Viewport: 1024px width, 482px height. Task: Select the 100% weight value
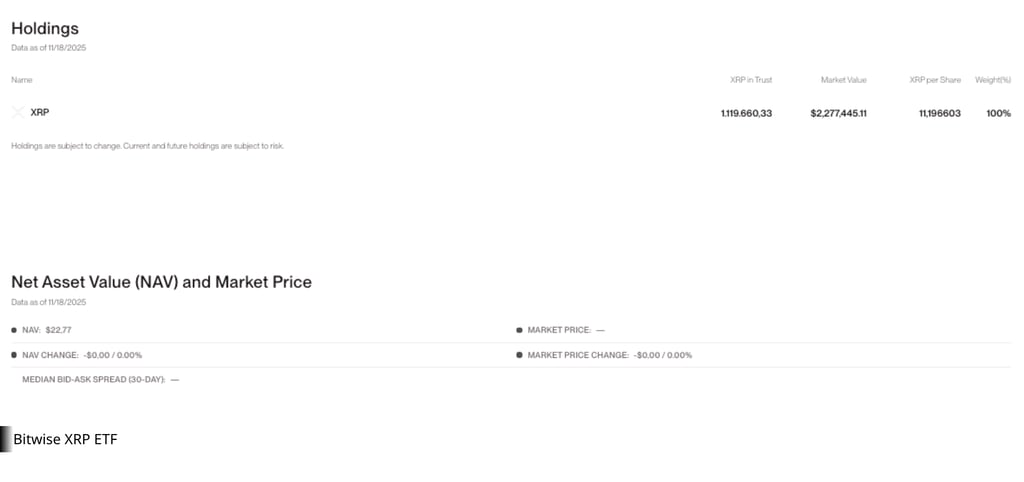coord(998,114)
